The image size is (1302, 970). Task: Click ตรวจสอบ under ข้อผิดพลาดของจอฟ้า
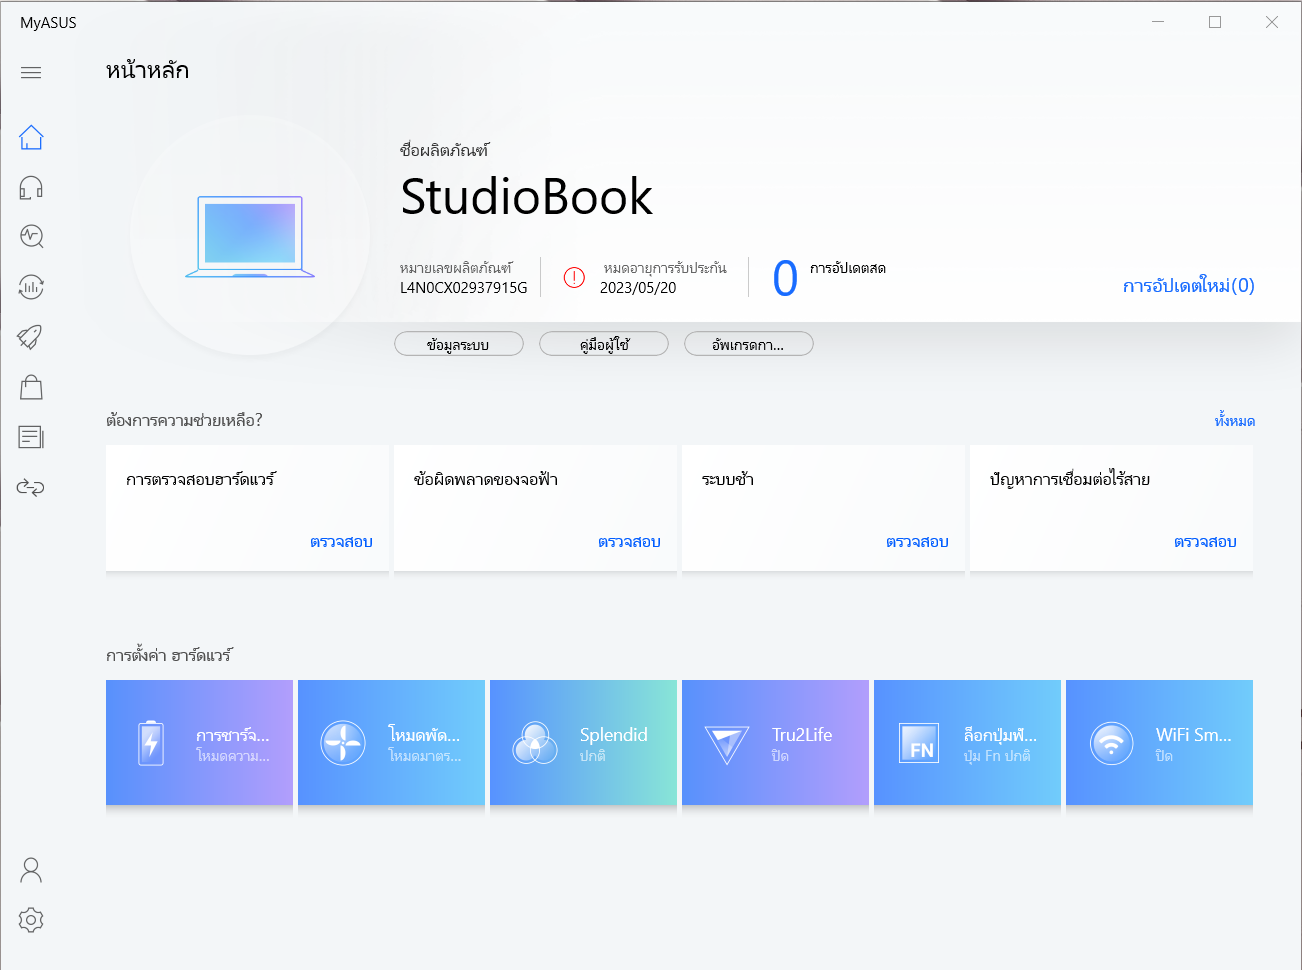point(629,542)
